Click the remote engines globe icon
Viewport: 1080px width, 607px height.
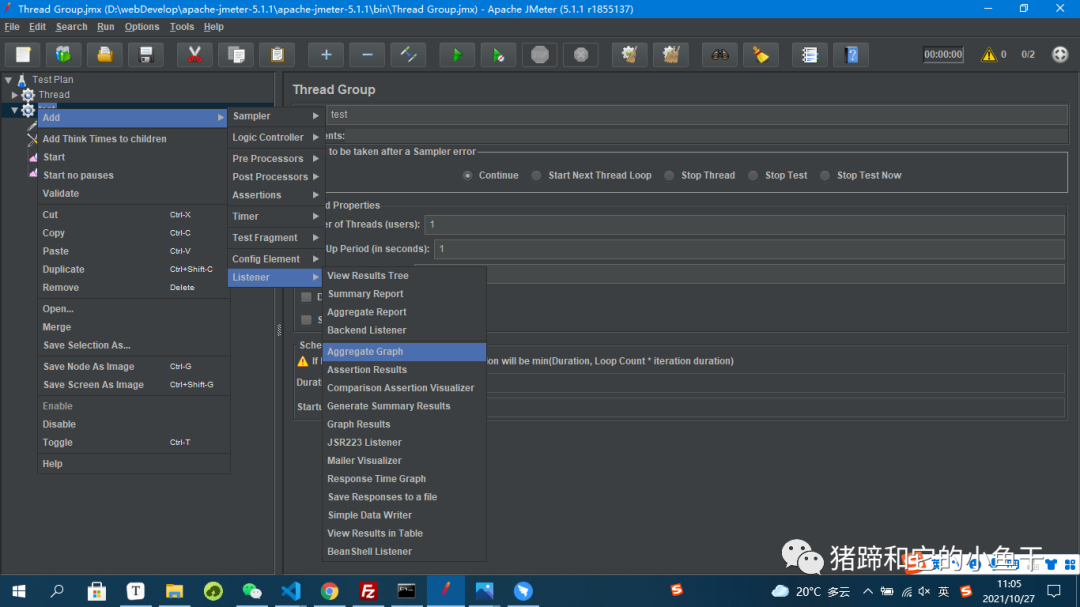[1060, 54]
